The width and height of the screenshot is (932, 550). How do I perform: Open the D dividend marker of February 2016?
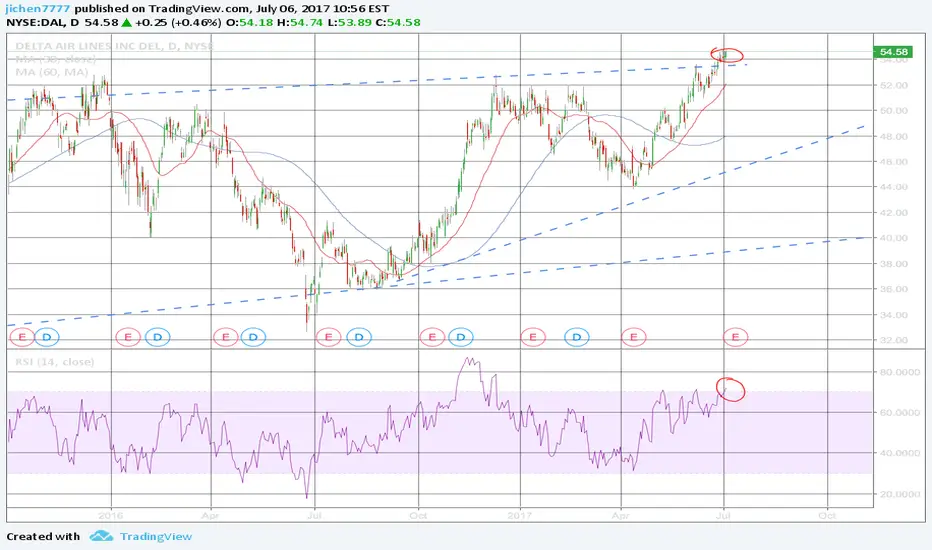158,337
